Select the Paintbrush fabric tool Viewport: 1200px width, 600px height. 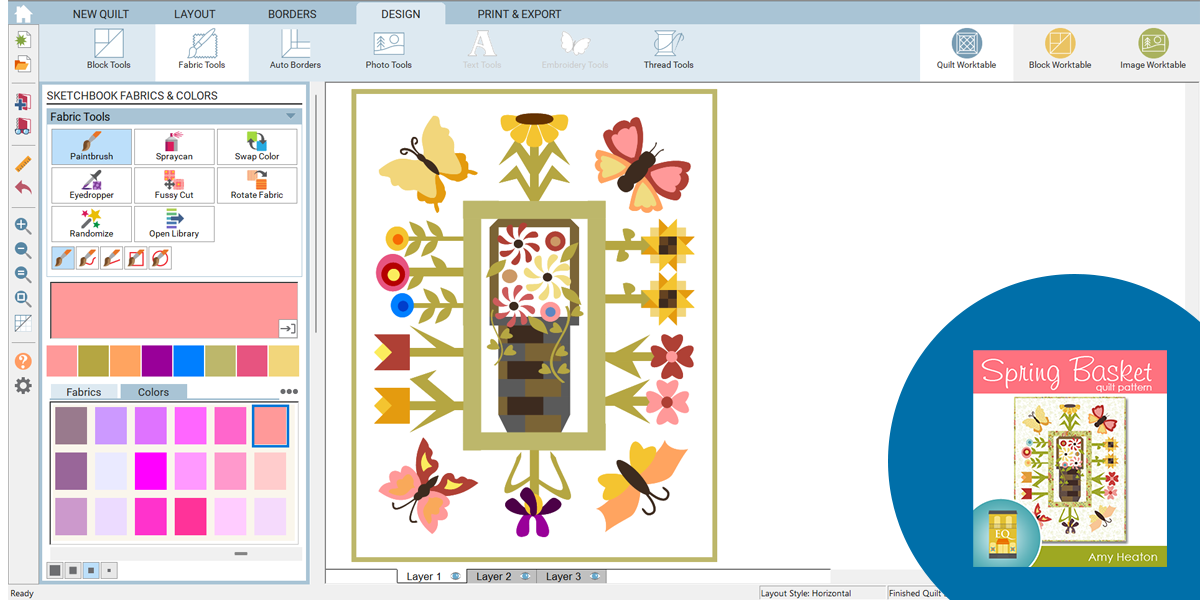coord(91,146)
